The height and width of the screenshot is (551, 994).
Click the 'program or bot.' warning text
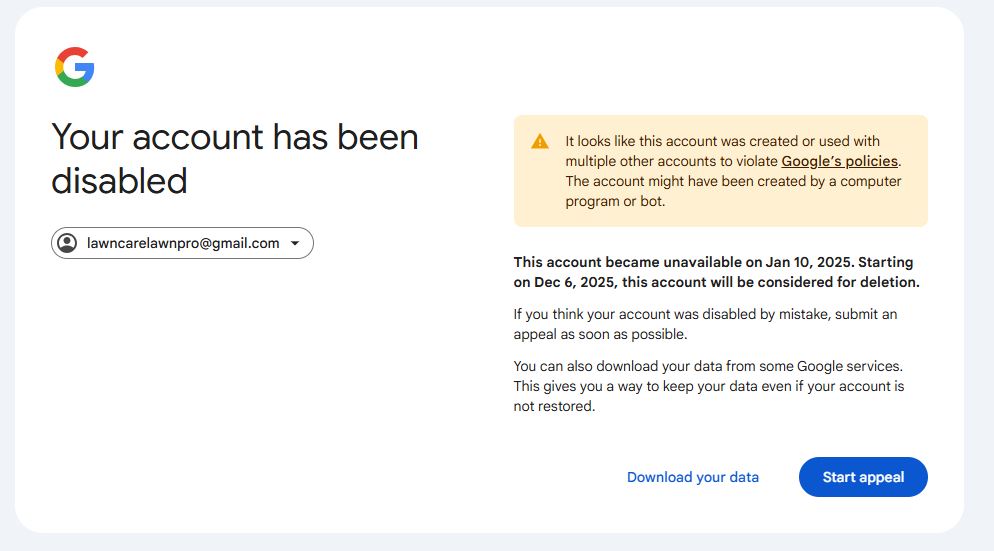pyautogui.click(x=614, y=201)
